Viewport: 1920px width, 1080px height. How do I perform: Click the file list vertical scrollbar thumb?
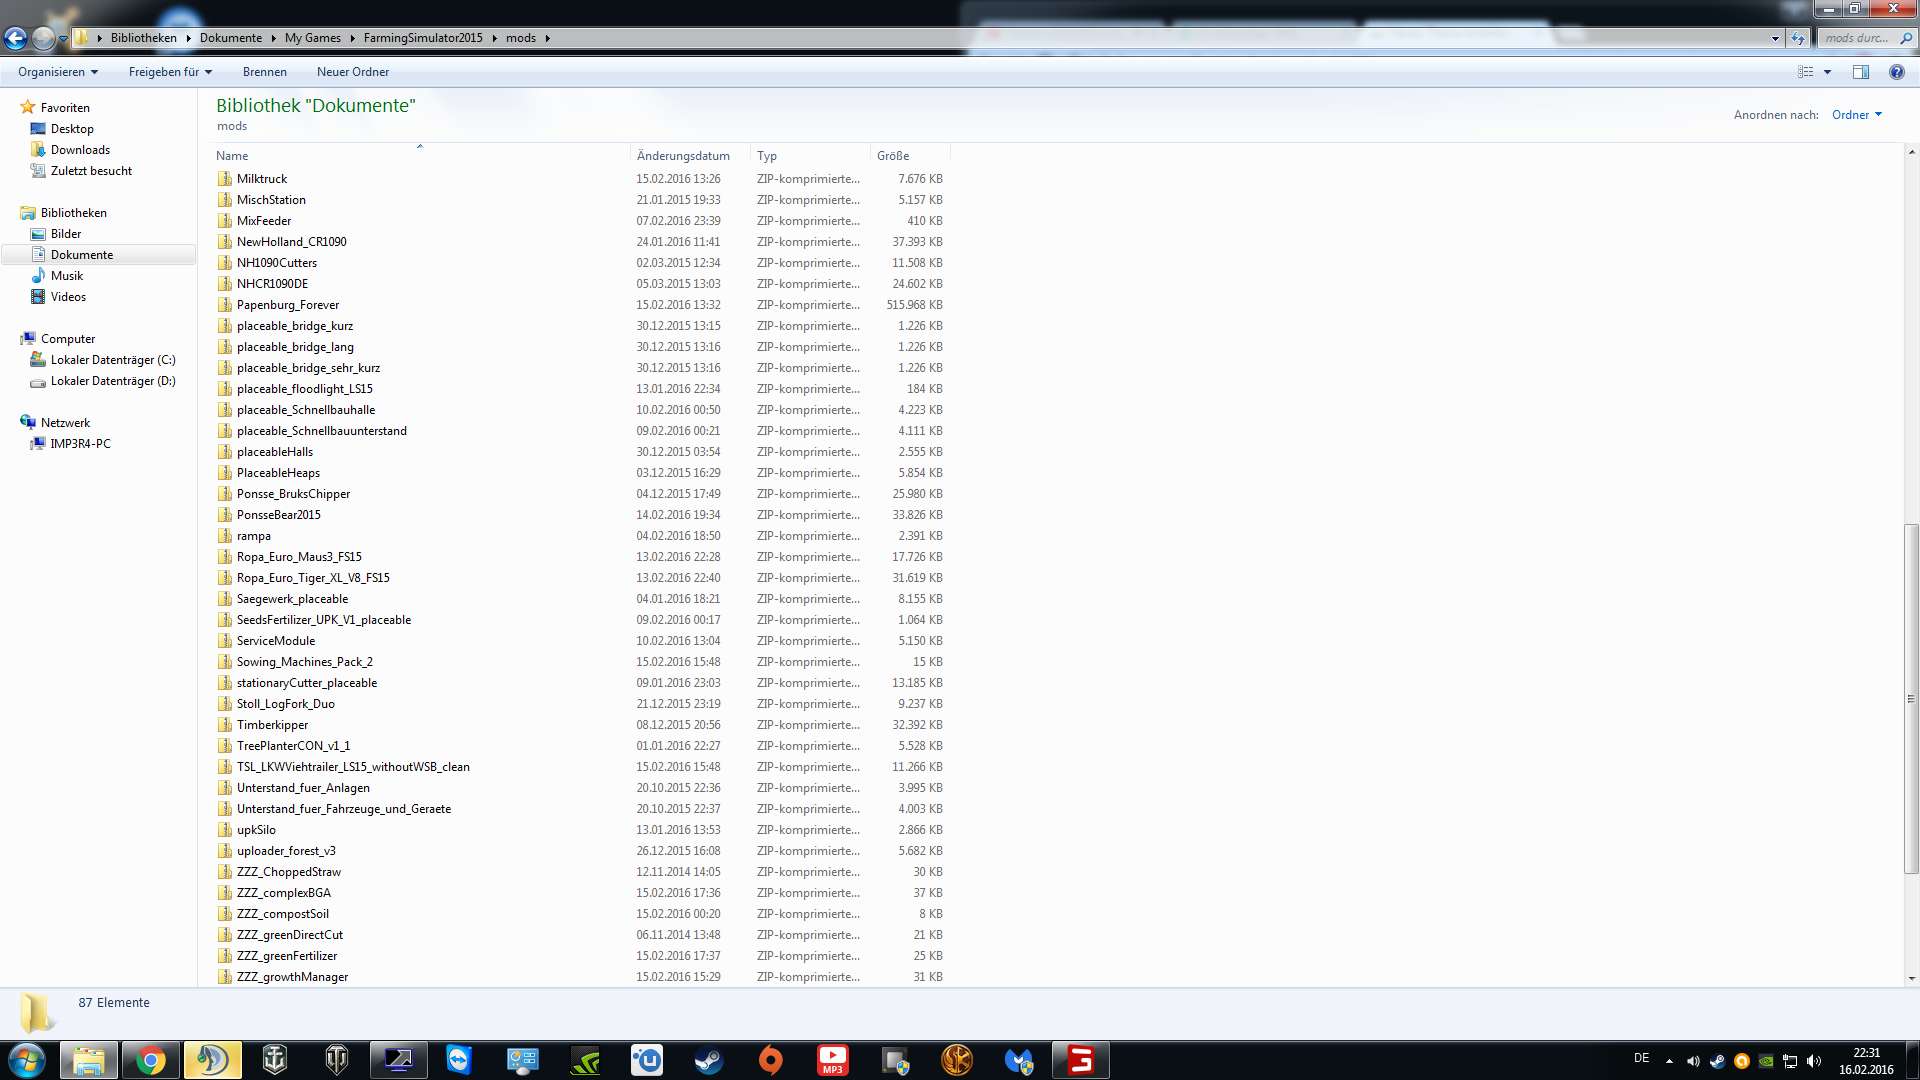(1911, 699)
